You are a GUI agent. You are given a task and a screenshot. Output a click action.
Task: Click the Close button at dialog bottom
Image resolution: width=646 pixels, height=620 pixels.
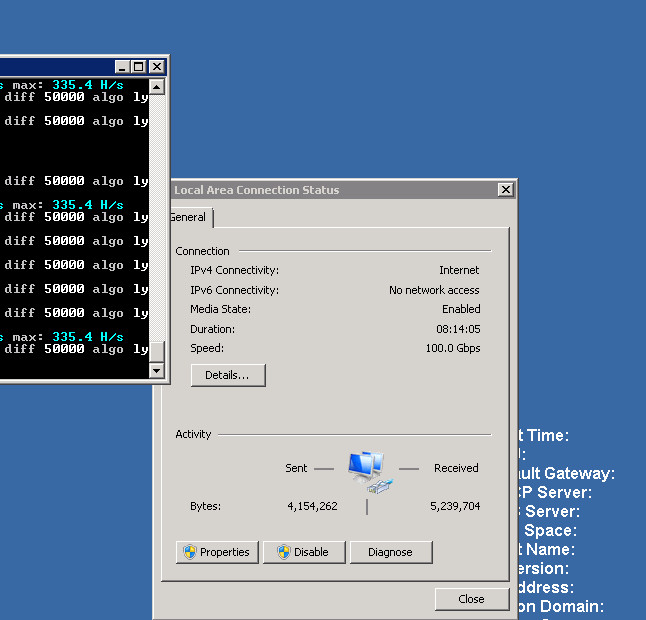[x=471, y=599]
